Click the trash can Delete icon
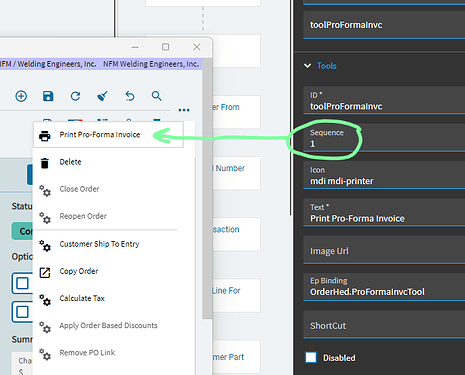Screen dimensions: 465x375 click(45, 163)
